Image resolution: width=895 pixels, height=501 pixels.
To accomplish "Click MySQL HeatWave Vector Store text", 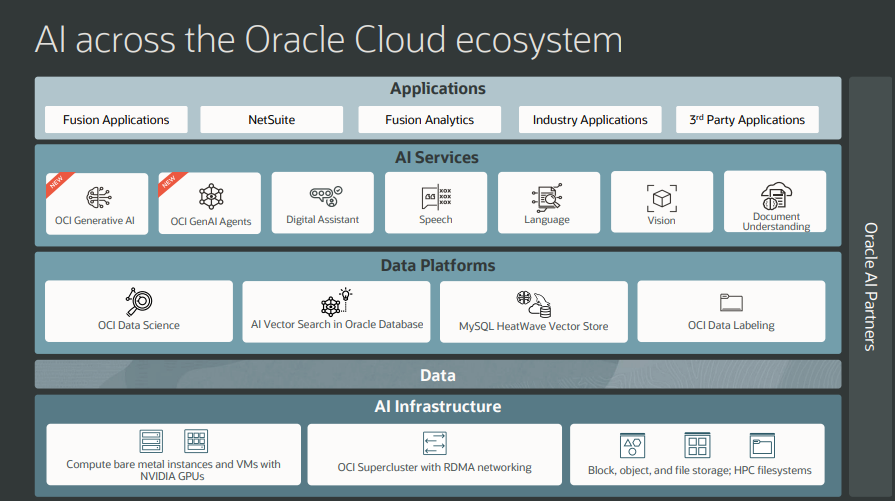I will 534,326.
